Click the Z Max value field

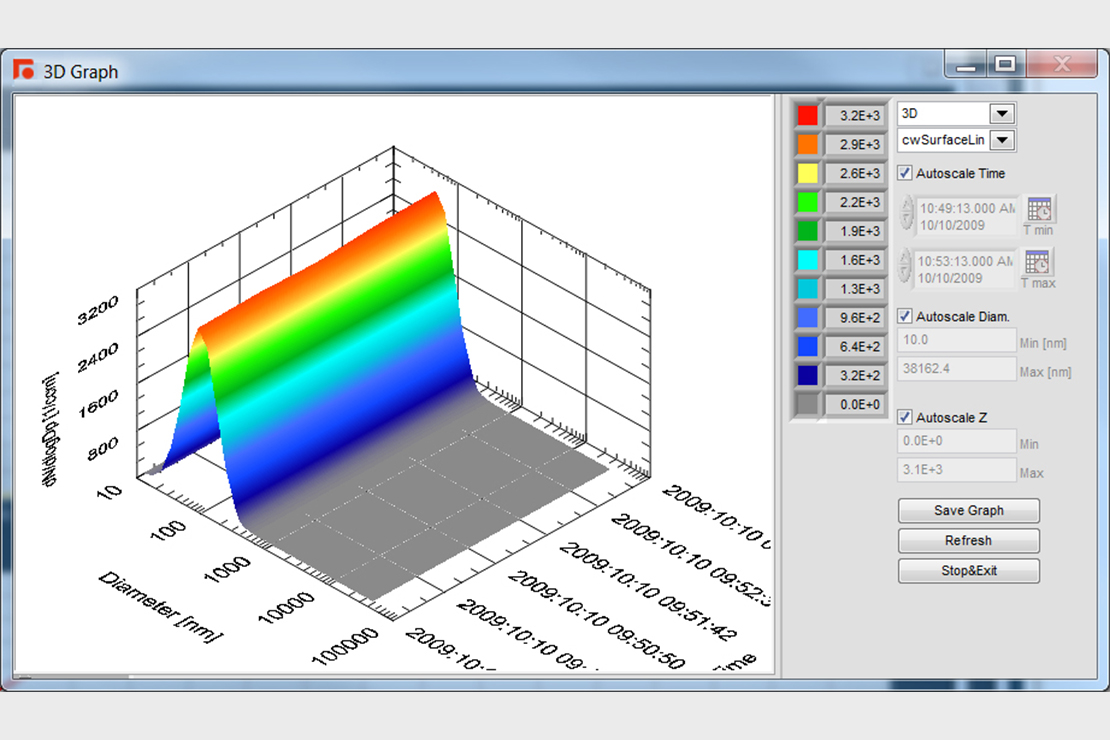[957, 470]
